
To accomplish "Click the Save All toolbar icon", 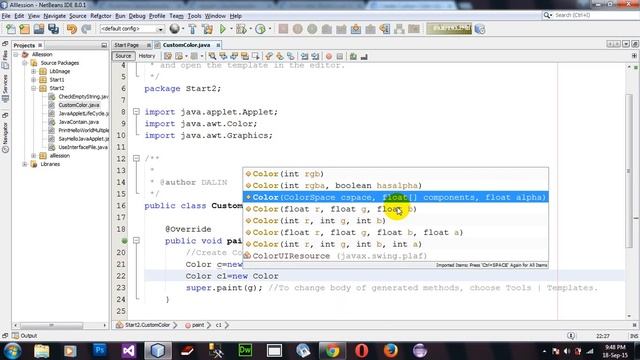I will pos(53,29).
